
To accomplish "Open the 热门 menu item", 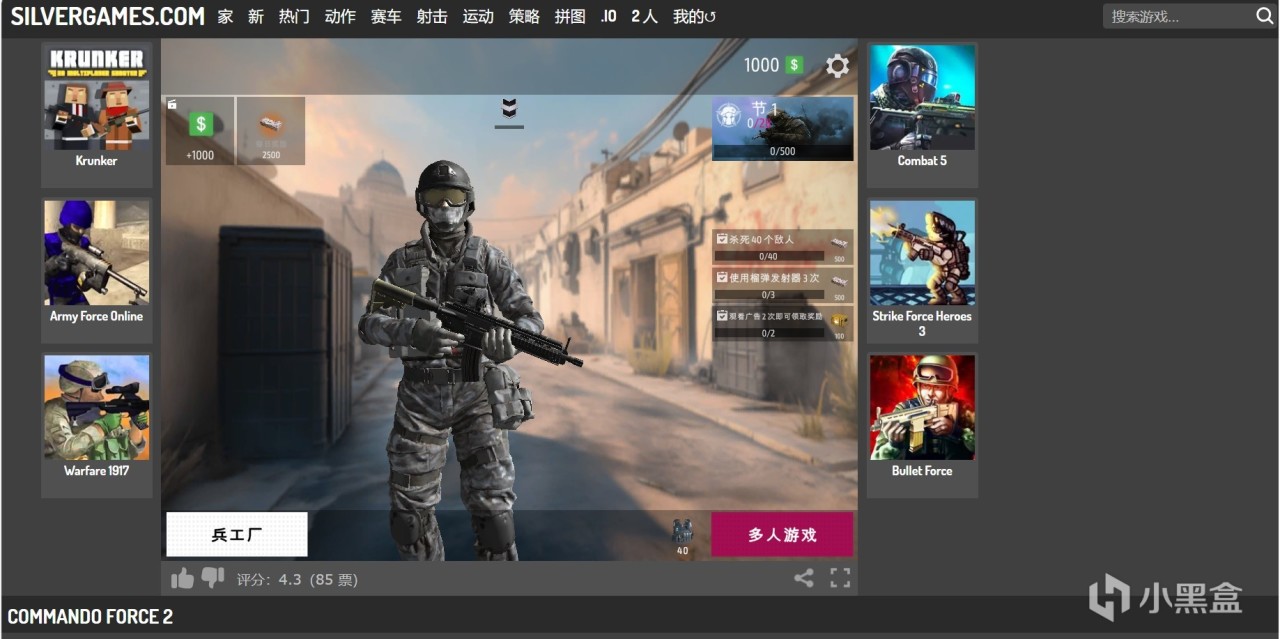I will point(294,16).
